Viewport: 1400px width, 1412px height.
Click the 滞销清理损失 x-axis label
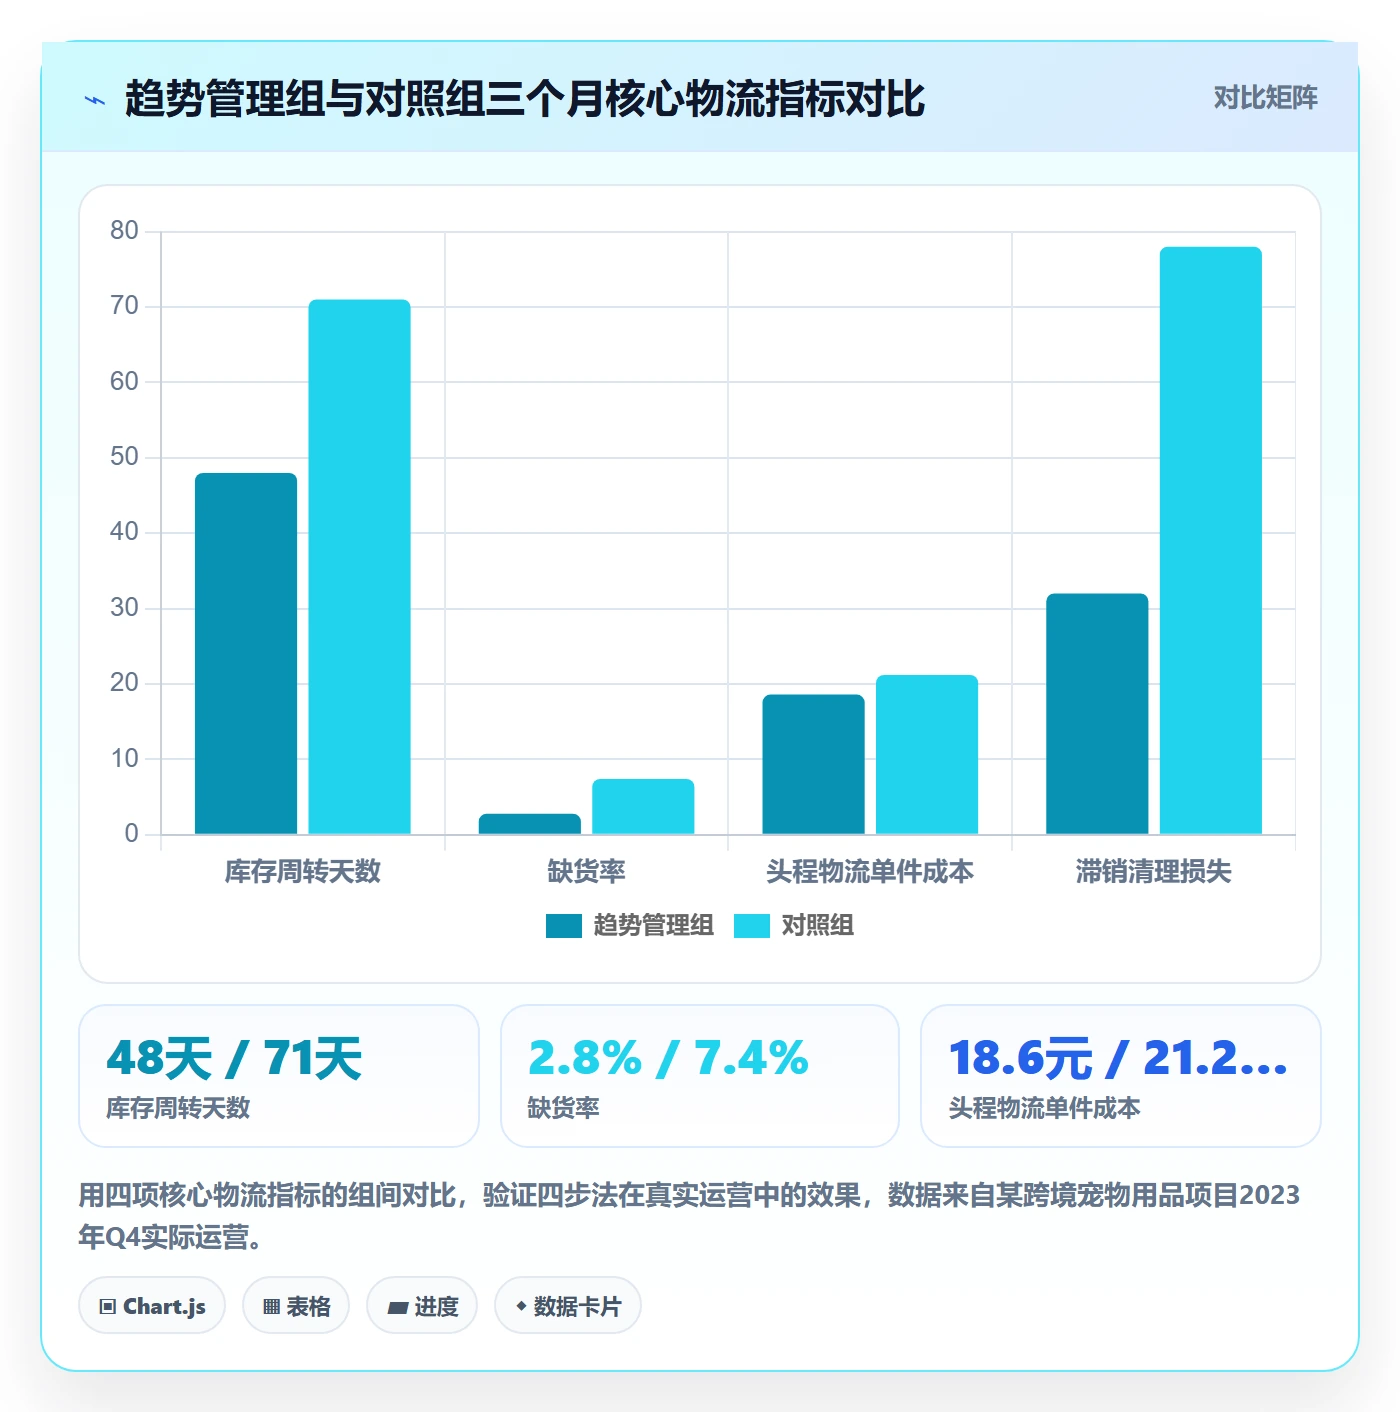pyautogui.click(x=1154, y=872)
